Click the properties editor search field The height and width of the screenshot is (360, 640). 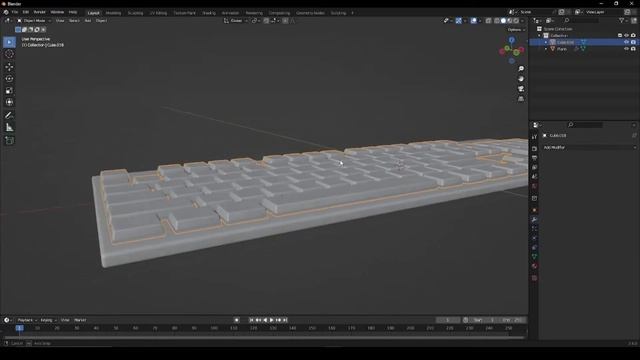coord(585,125)
